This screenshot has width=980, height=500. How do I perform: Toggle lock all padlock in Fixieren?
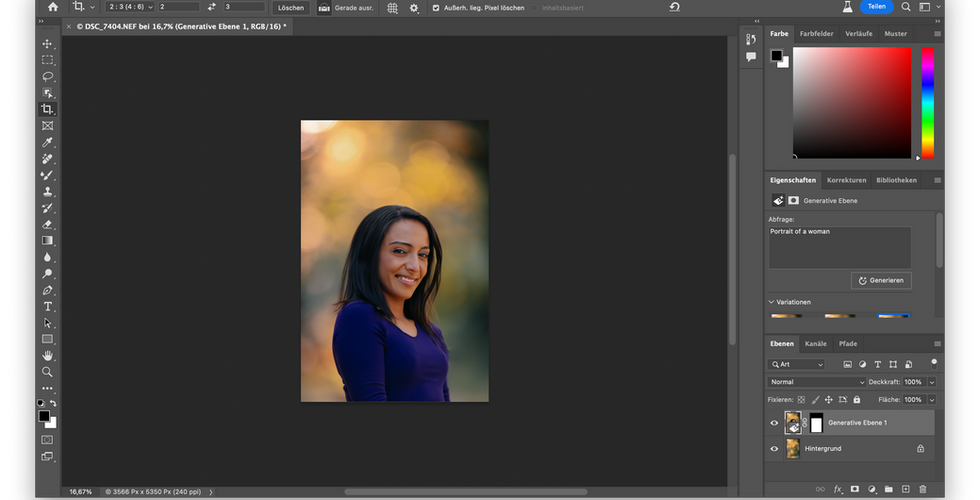point(856,399)
